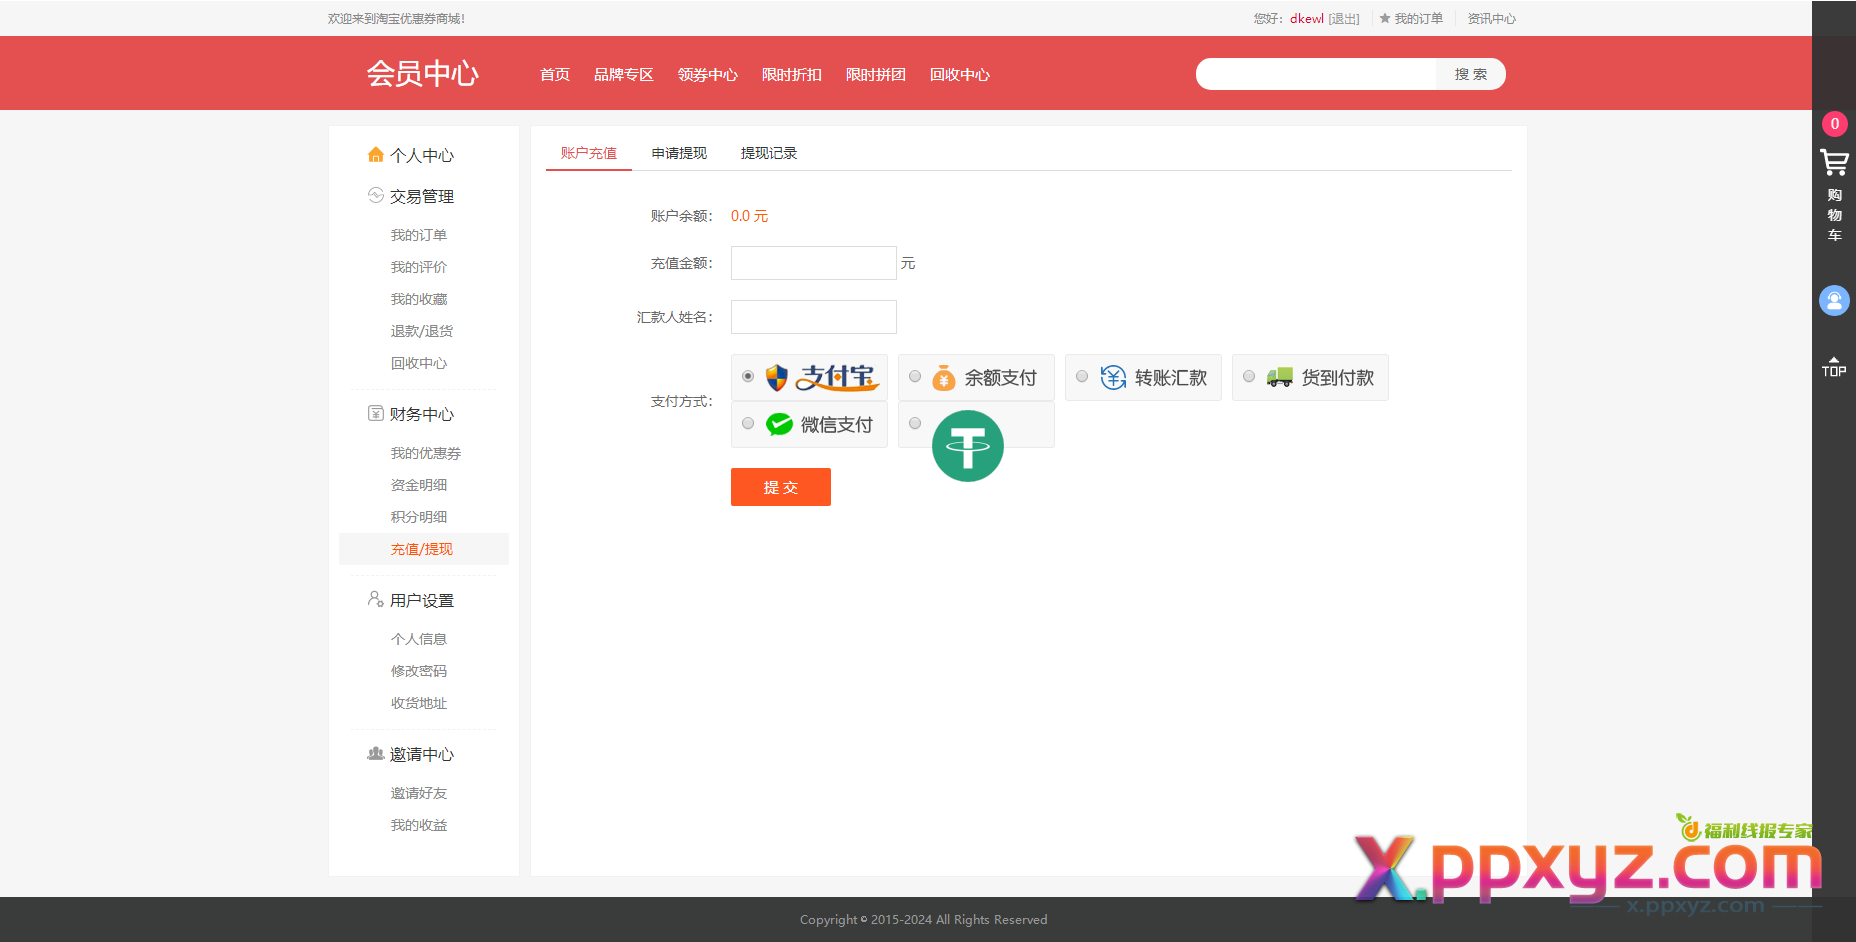The width and height of the screenshot is (1856, 942).
Task: Select the 支付宝 payment radio button
Action: coord(748,376)
